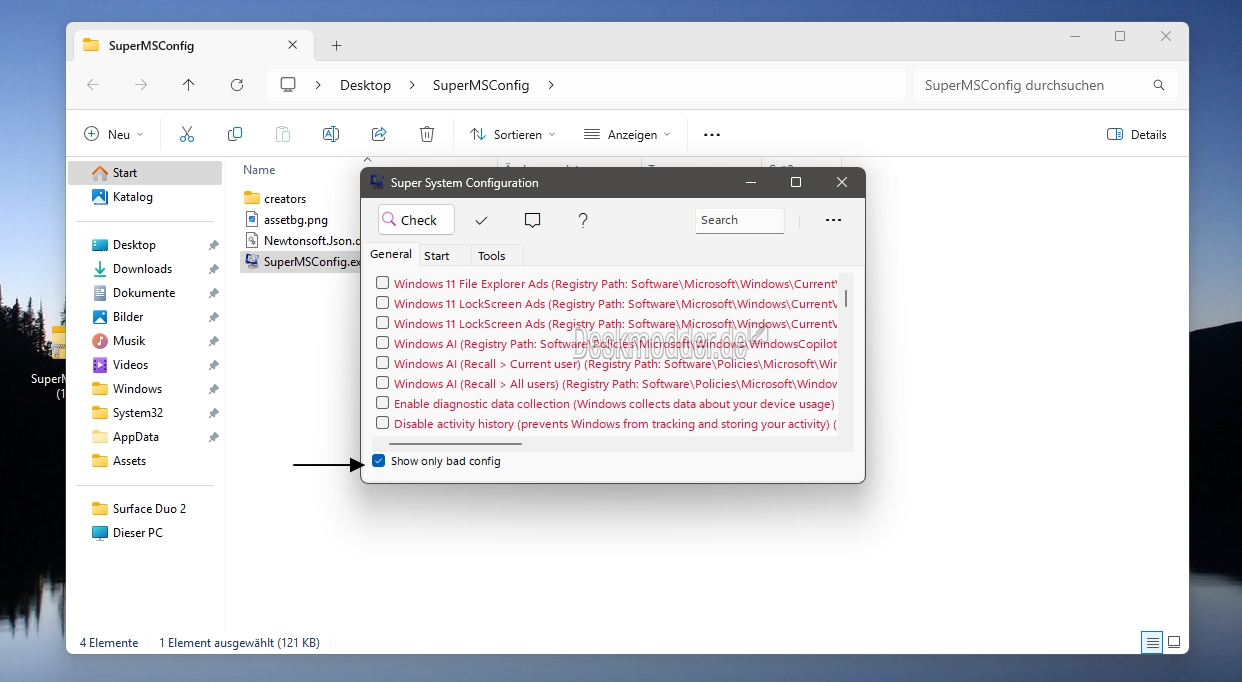1242x682 pixels.
Task: Click the Share icon in Explorer toolbar
Action: [379, 134]
